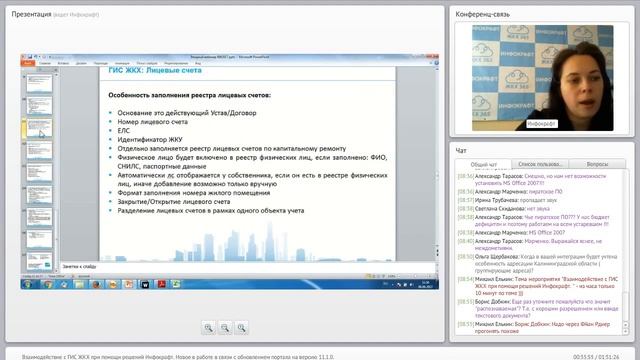Click the Заметки к слайду notes field
Viewport: 640px width, 360px height.
click(x=247, y=267)
